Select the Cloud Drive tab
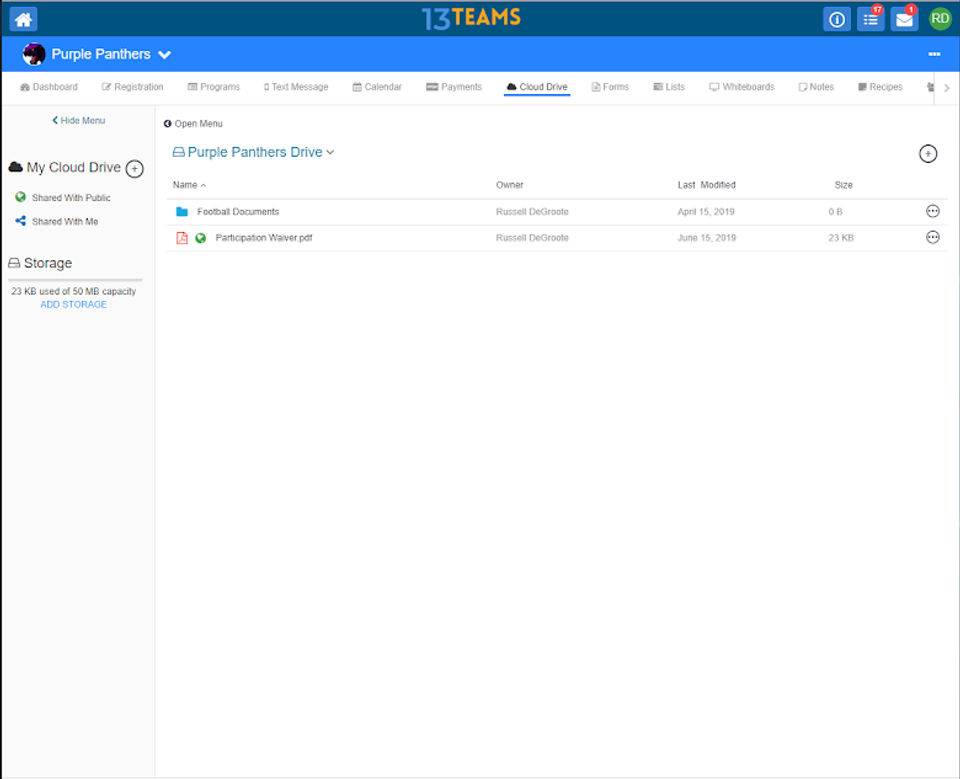Image resolution: width=960 pixels, height=779 pixels. pyautogui.click(x=537, y=87)
